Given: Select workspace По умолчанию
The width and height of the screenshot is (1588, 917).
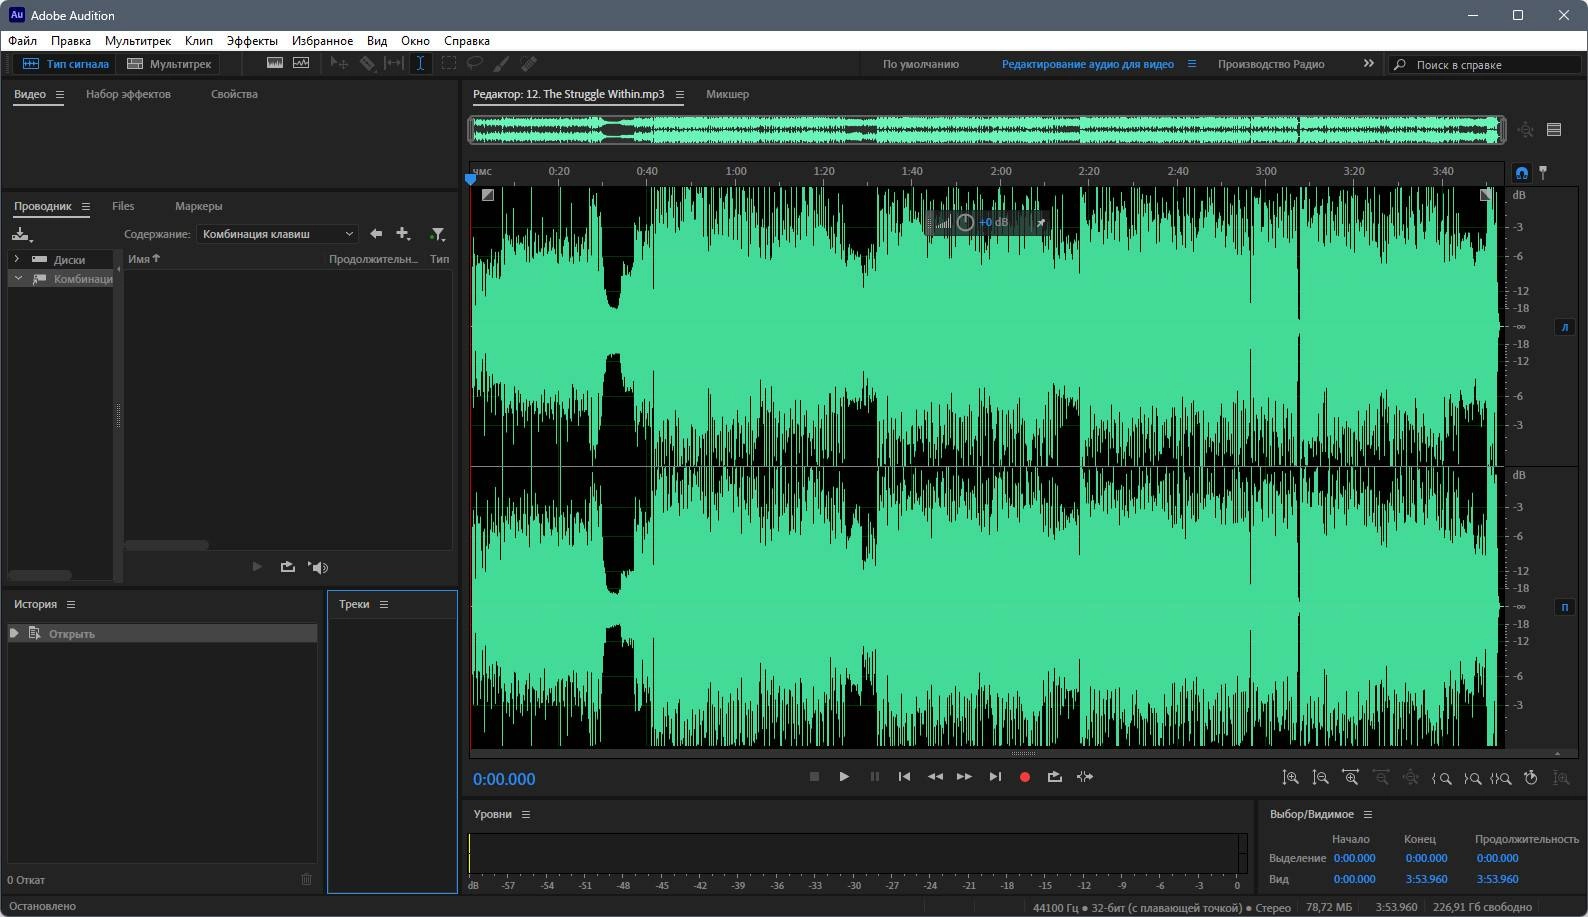Looking at the screenshot, I should (920, 64).
